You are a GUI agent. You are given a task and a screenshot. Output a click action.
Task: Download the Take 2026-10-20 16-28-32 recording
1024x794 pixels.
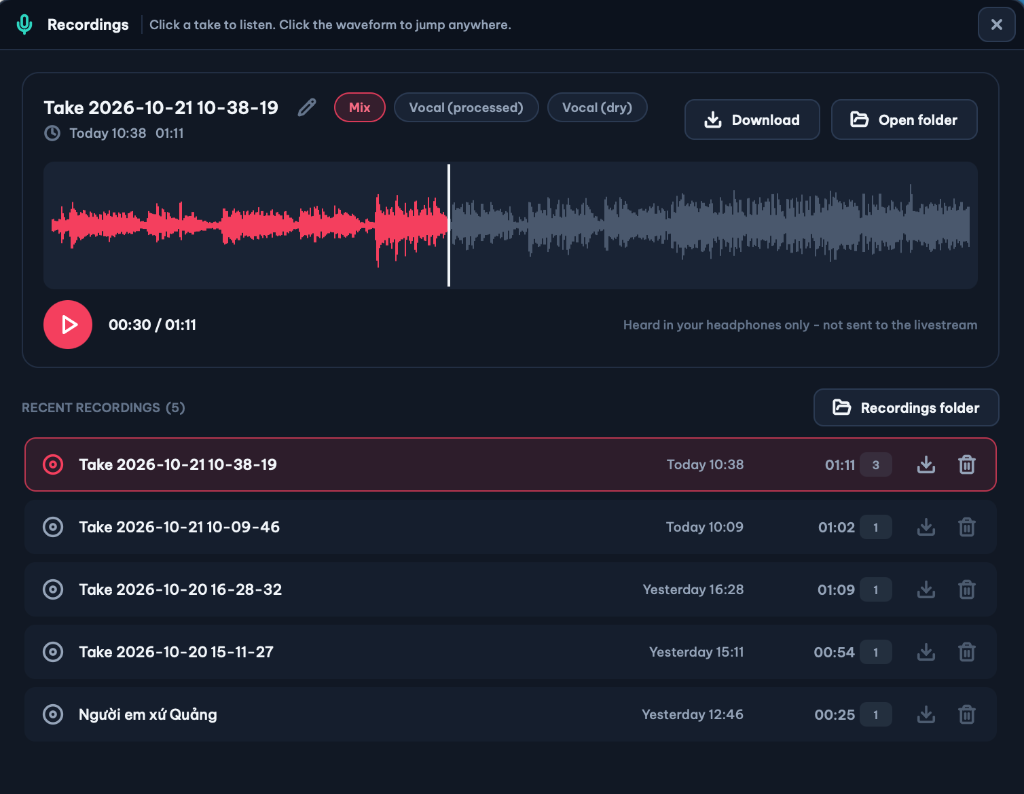click(x=926, y=590)
